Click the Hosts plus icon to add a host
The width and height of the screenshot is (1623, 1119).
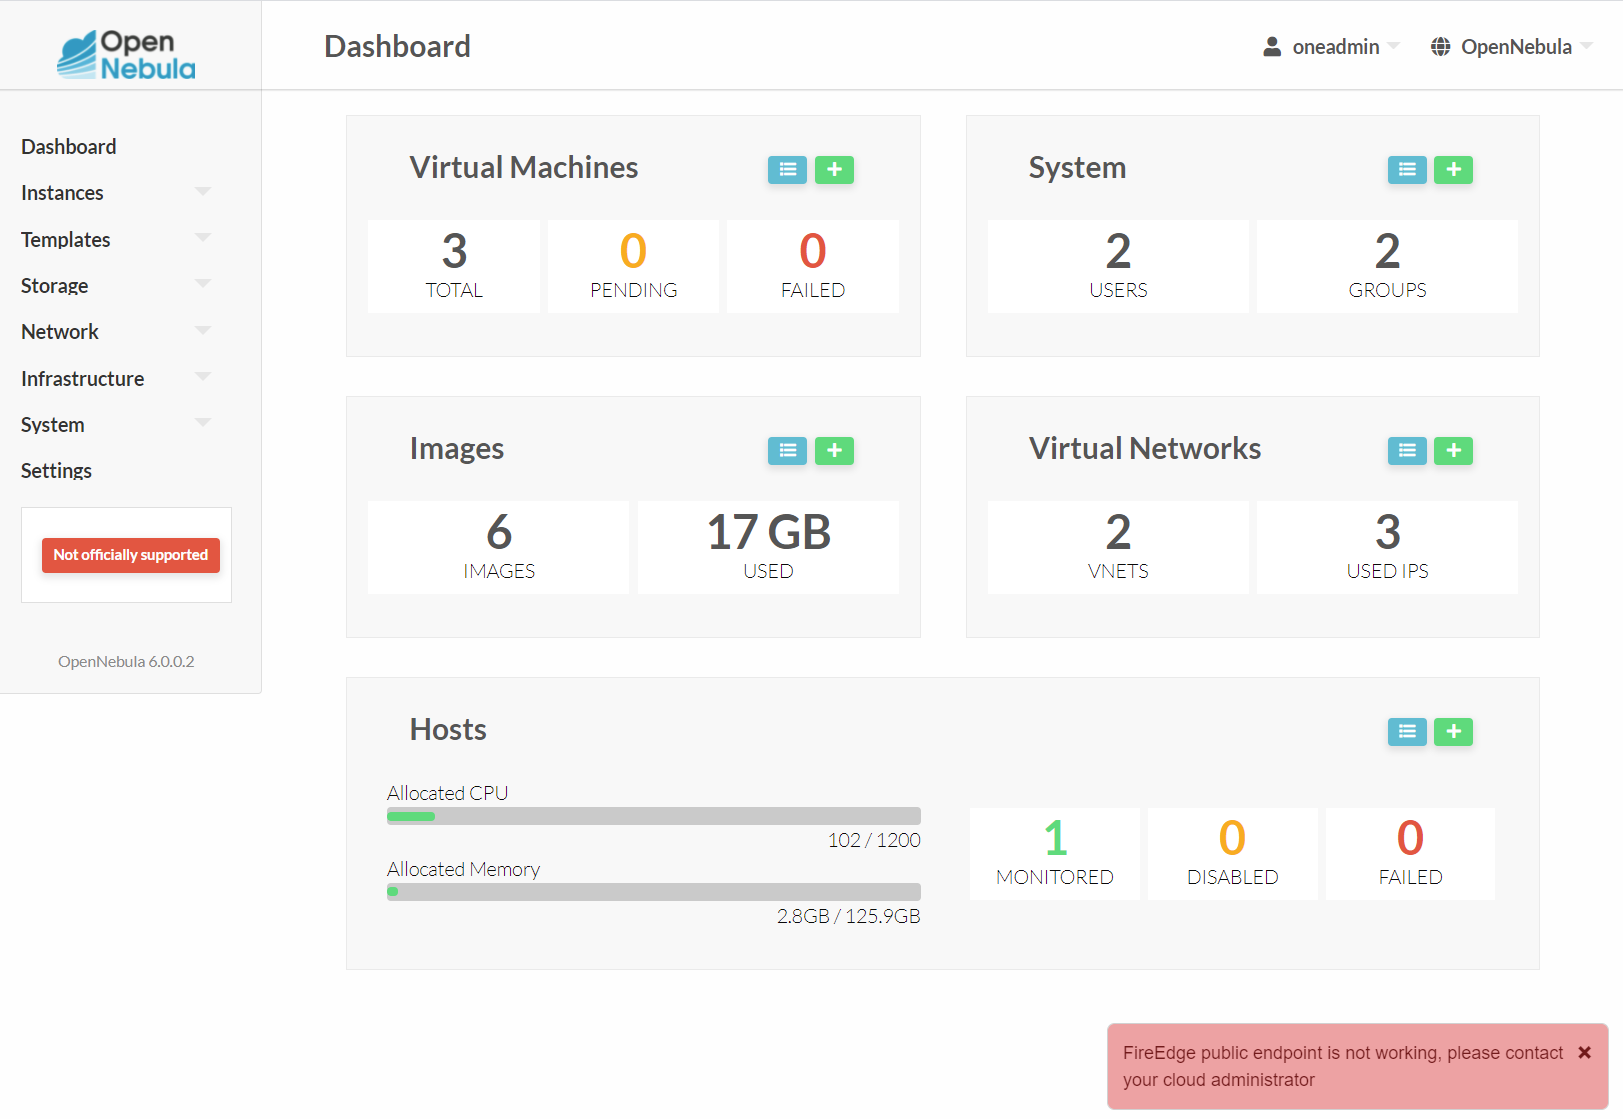coord(1453,732)
